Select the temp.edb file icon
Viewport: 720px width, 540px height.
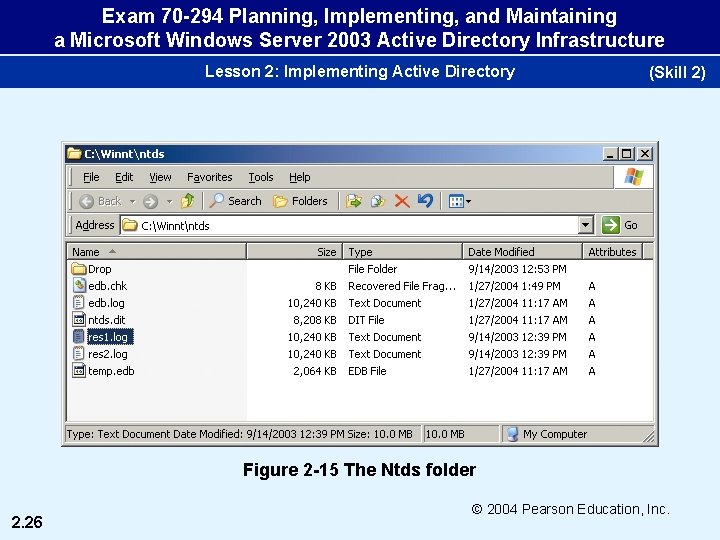[x=79, y=371]
